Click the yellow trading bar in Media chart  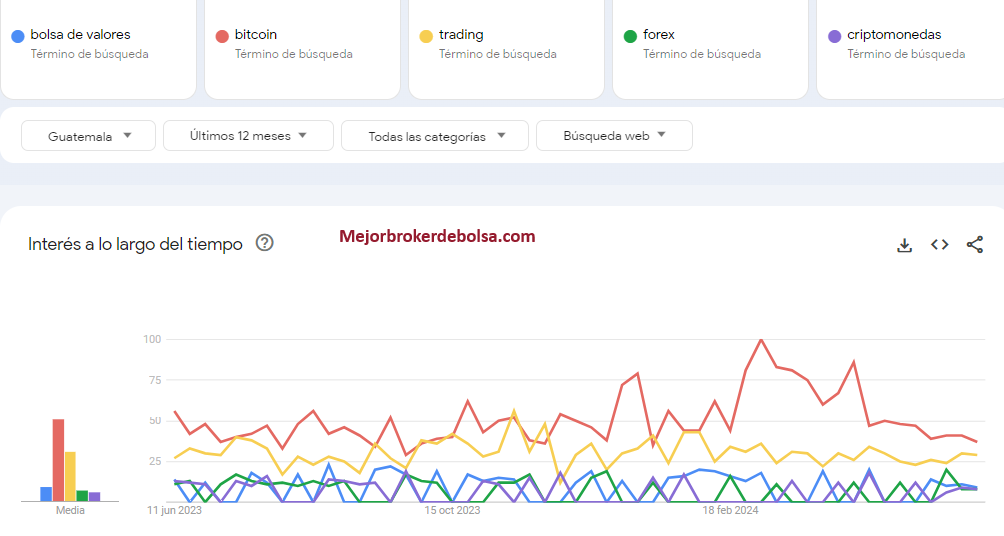70,476
